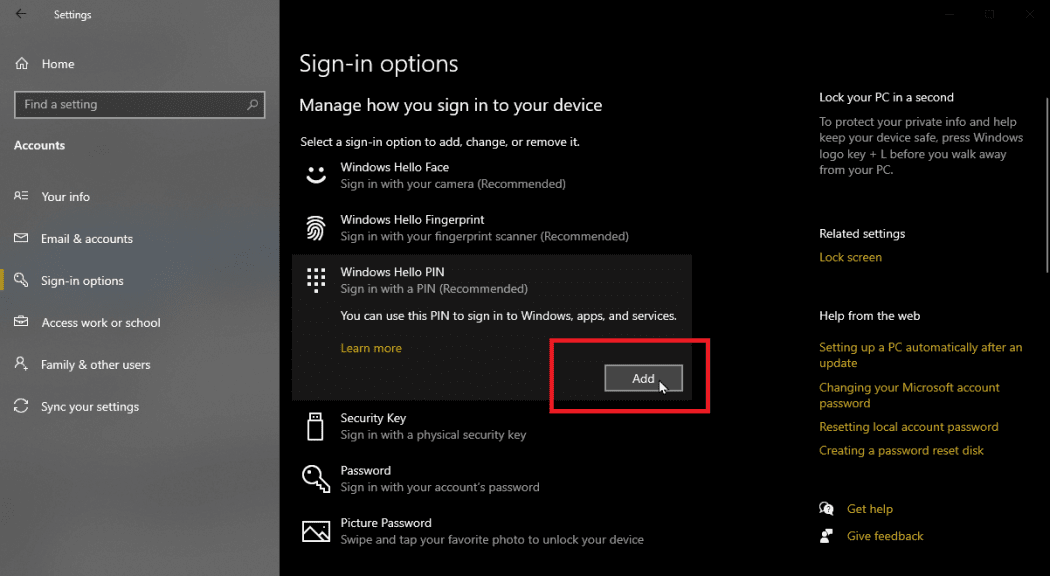Click the Windows Hello Fingerprint icon

314,227
